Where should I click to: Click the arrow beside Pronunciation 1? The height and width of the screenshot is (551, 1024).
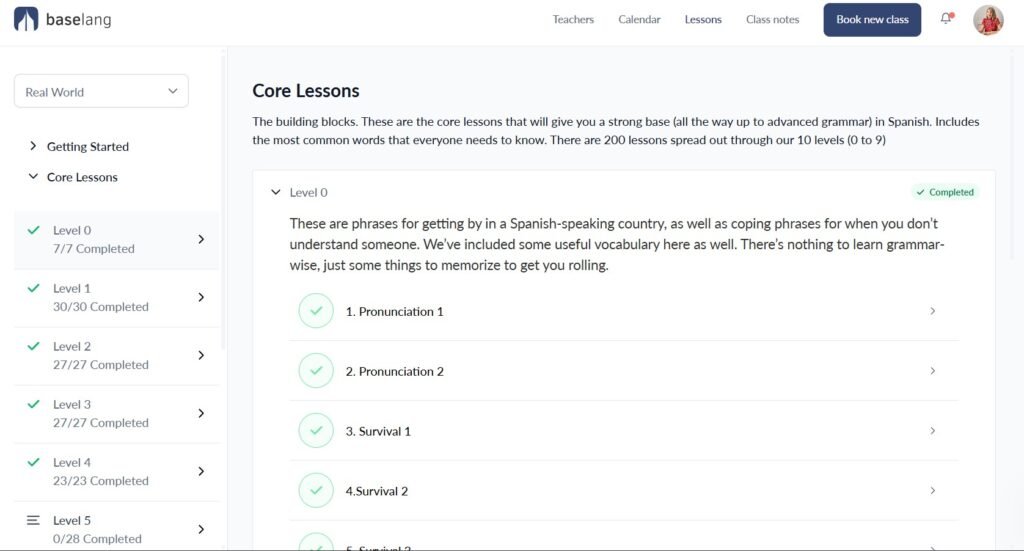coord(932,311)
